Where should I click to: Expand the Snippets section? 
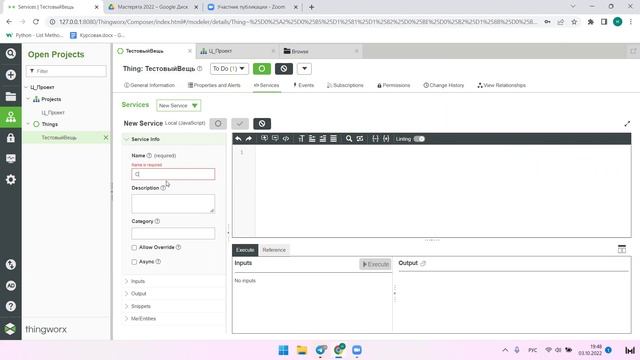(x=127, y=306)
